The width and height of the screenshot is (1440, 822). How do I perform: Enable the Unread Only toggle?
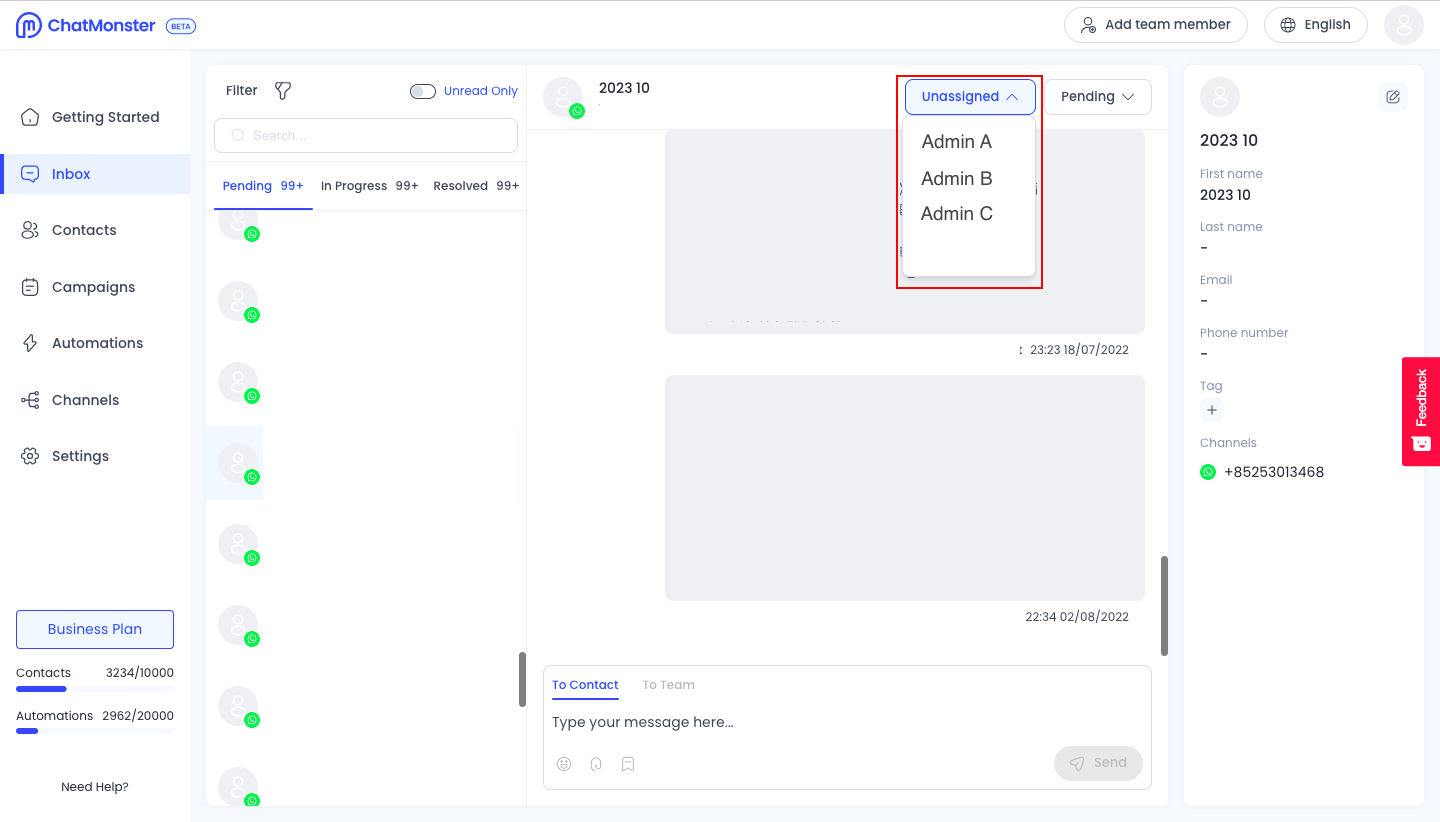422,90
